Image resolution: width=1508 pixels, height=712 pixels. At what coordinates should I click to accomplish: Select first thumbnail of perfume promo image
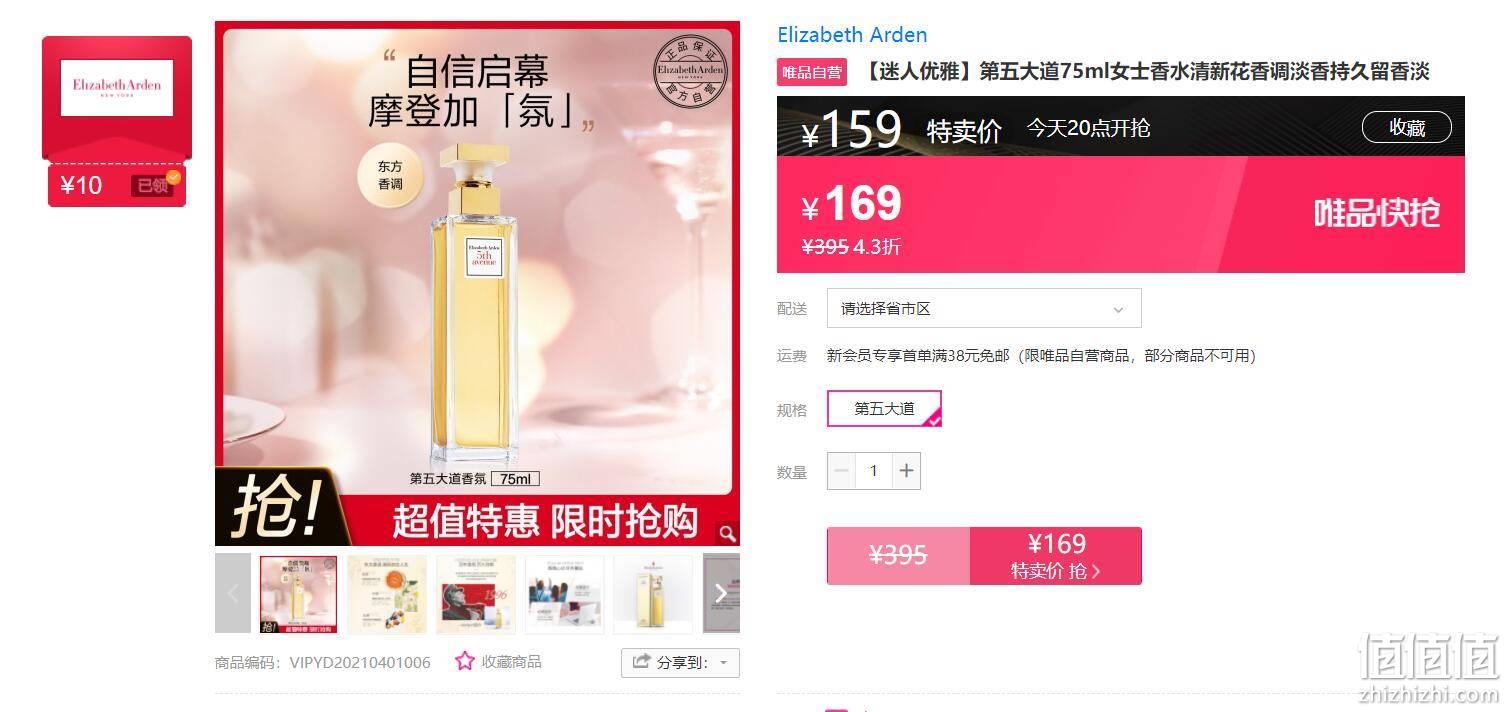coord(298,594)
